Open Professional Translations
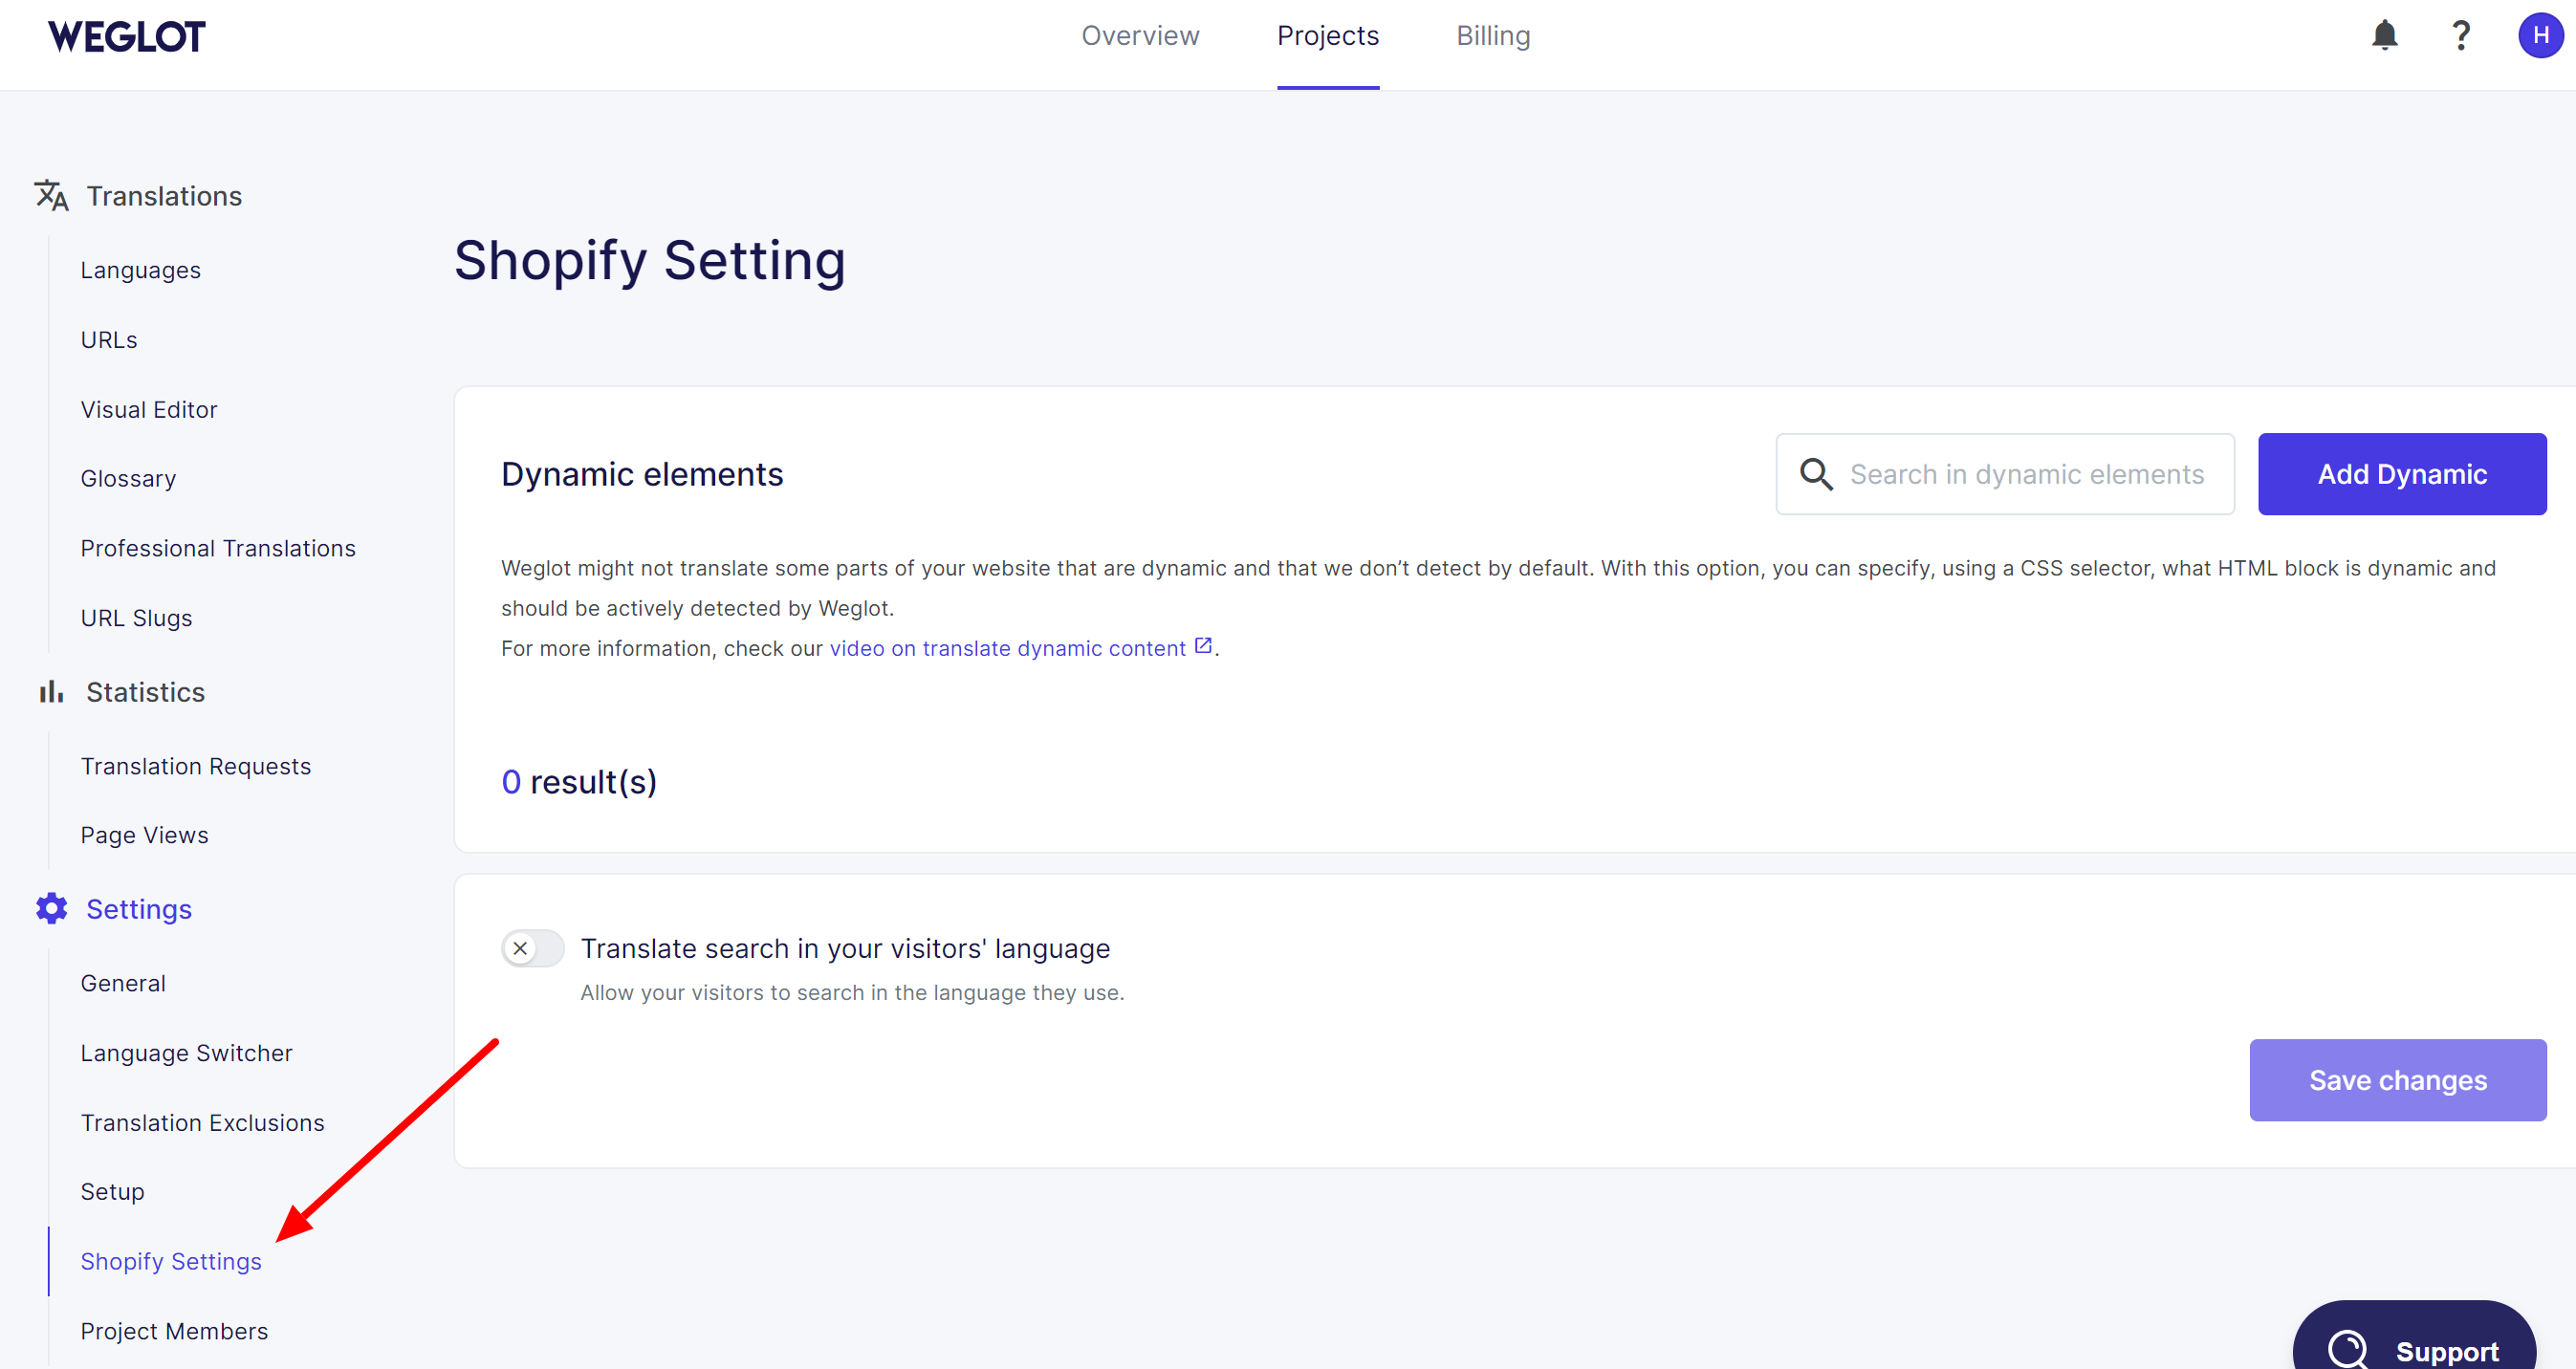The width and height of the screenshot is (2576, 1369). [218, 548]
